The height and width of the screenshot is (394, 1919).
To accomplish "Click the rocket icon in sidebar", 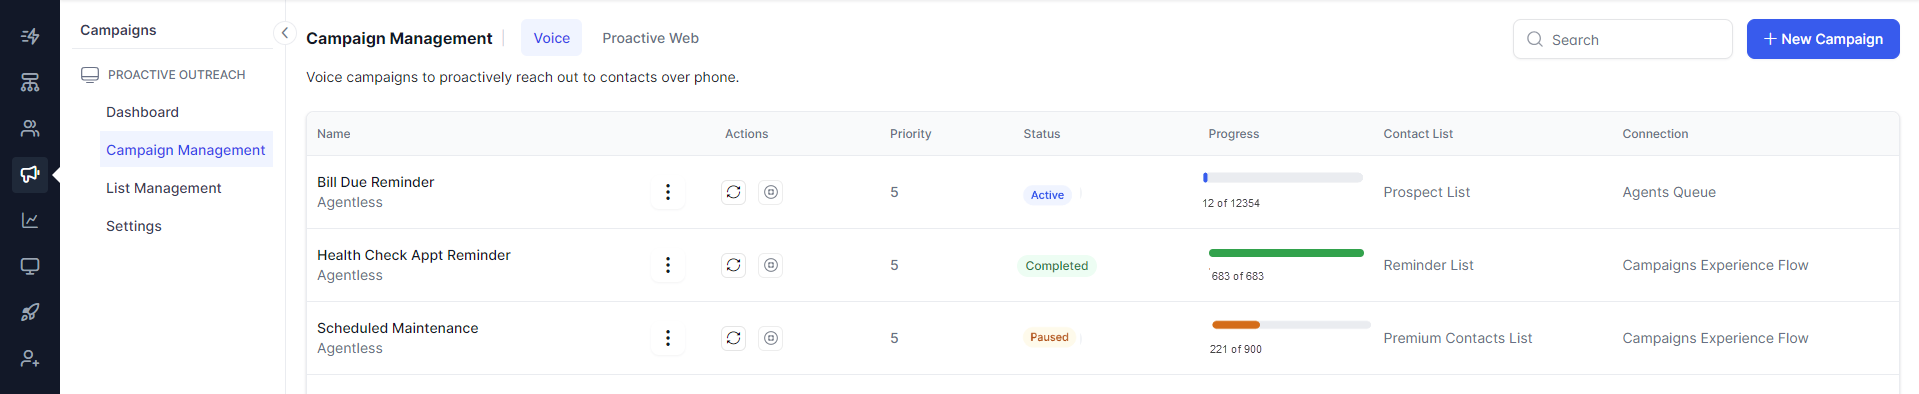I will [30, 312].
